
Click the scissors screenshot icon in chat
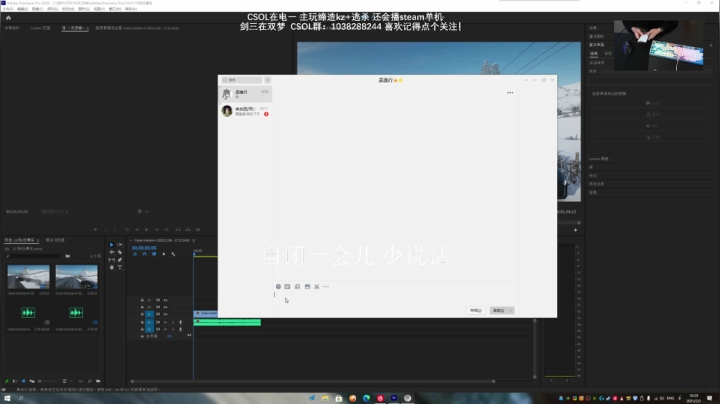point(316,286)
